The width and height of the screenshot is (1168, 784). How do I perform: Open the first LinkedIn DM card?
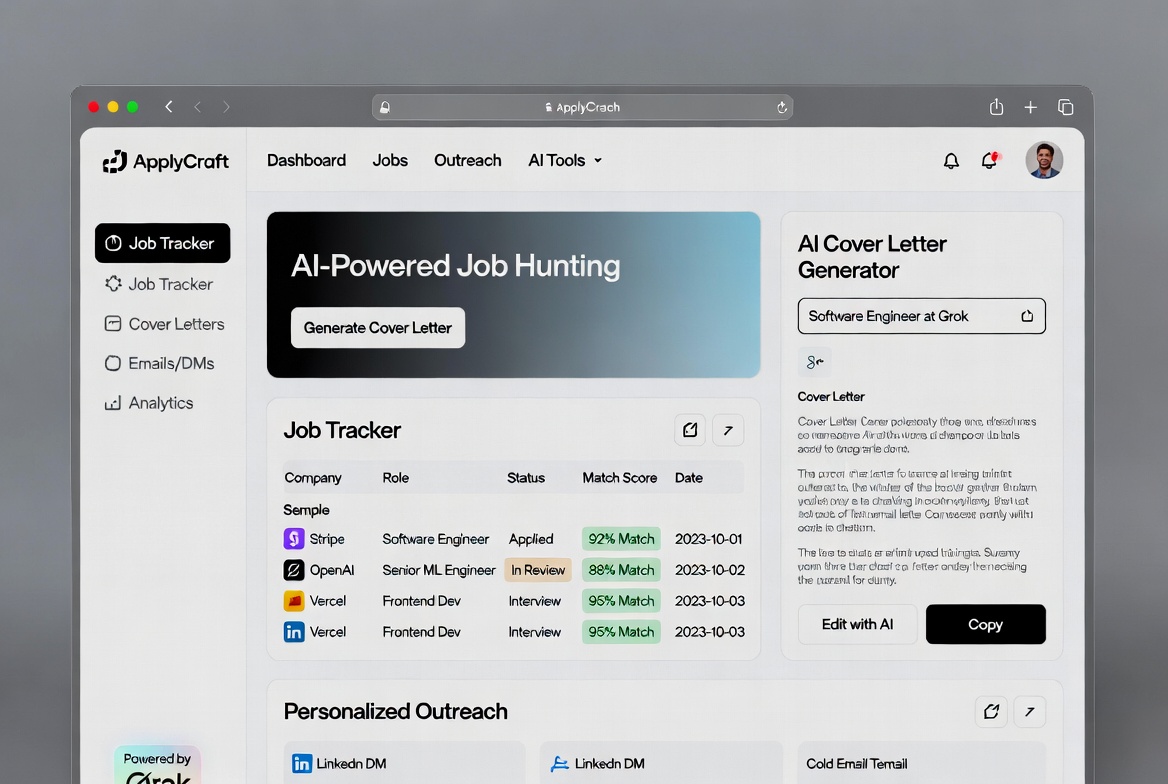(x=404, y=763)
